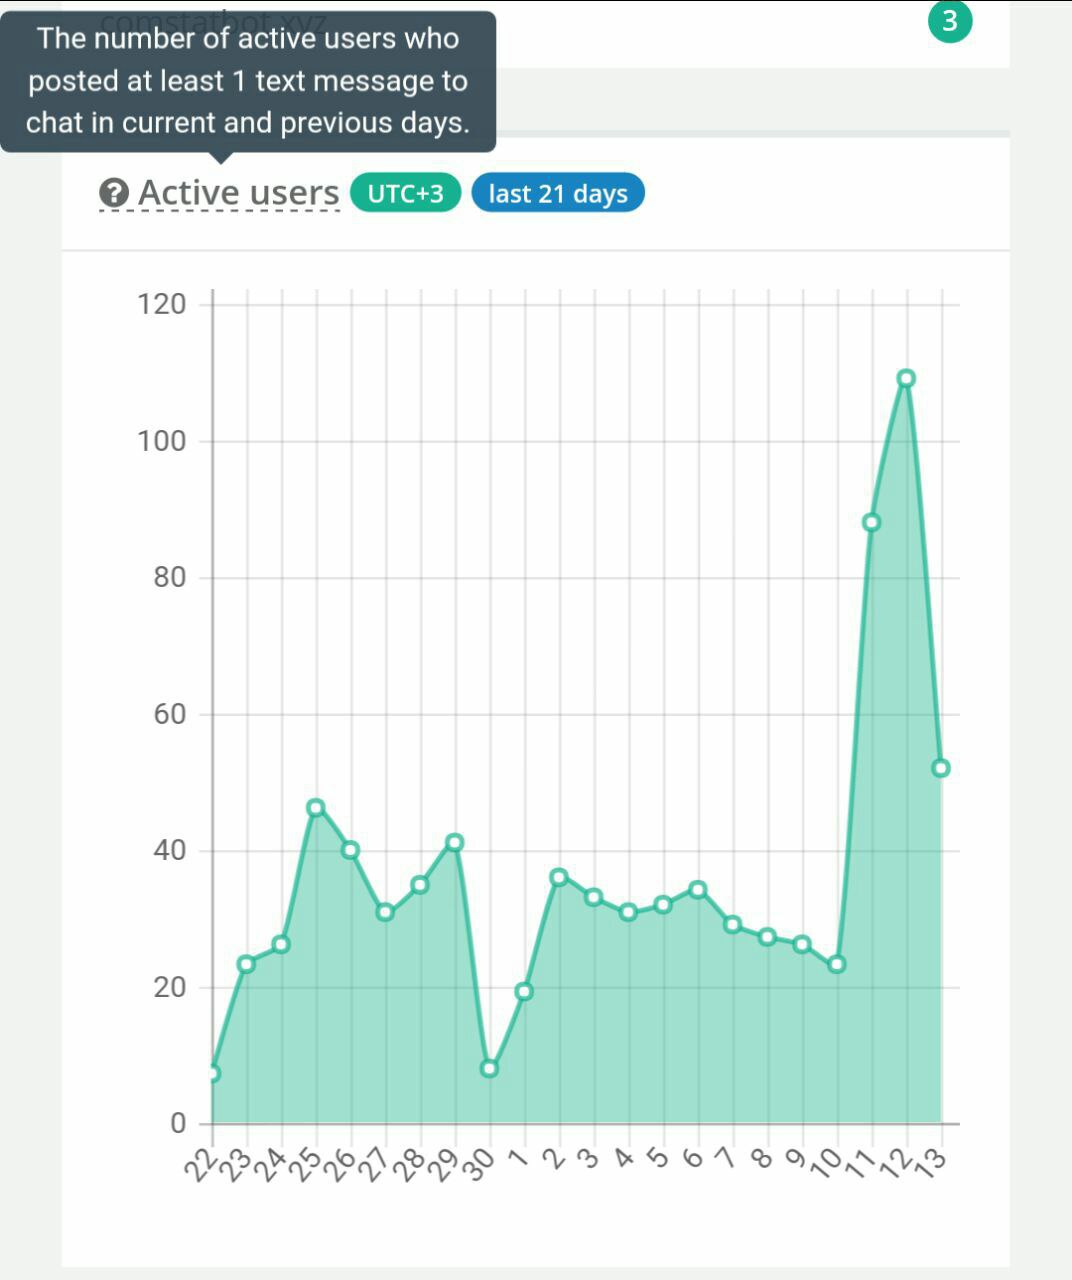Viewport: 1072px width, 1280px height.
Task: Select the data point for day 12 peak
Action: (906, 378)
